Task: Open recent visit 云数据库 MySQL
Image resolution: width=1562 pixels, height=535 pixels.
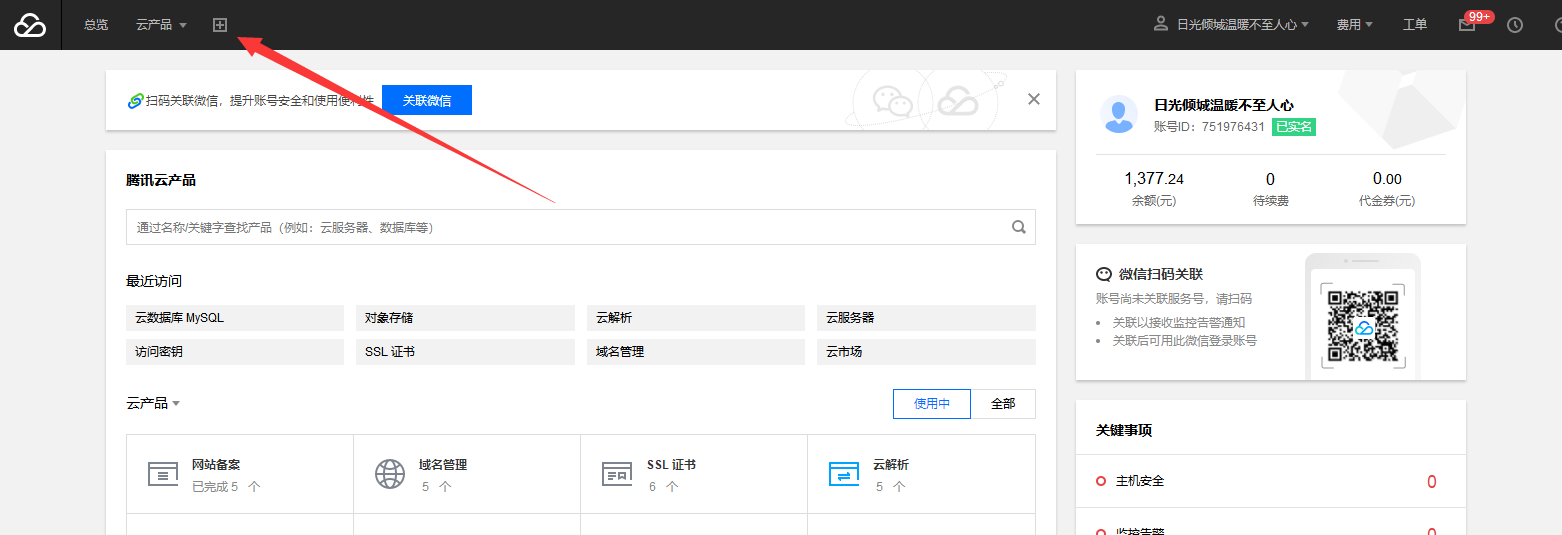Action: tap(235, 318)
